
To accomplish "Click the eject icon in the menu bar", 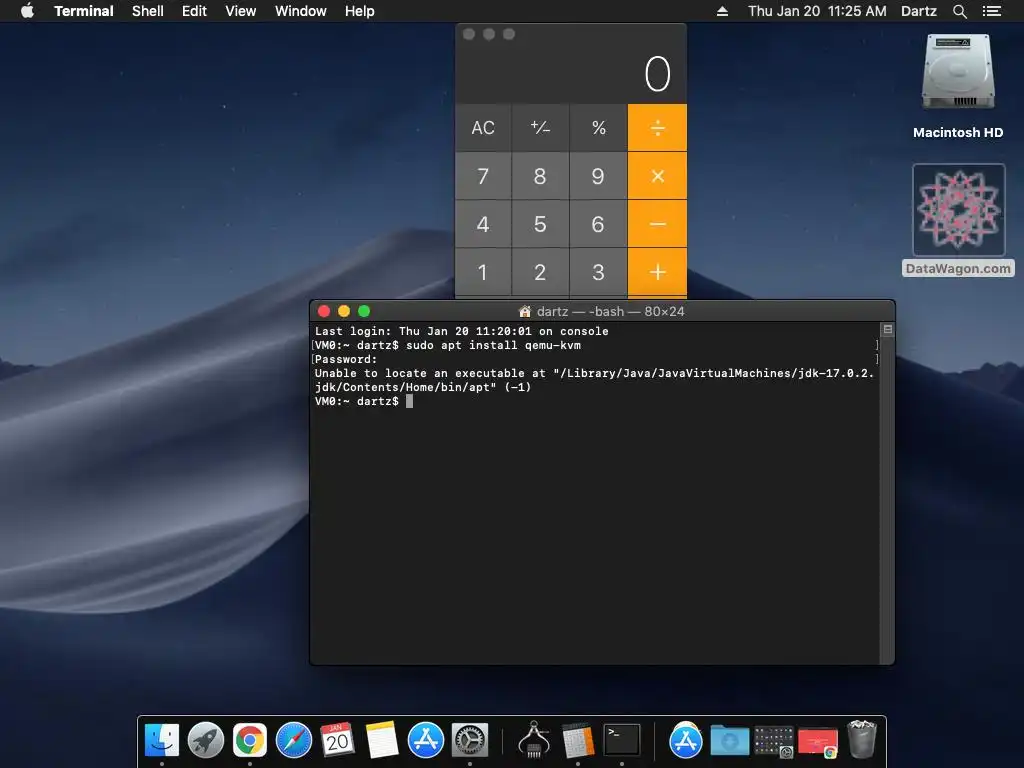I will [x=722, y=11].
